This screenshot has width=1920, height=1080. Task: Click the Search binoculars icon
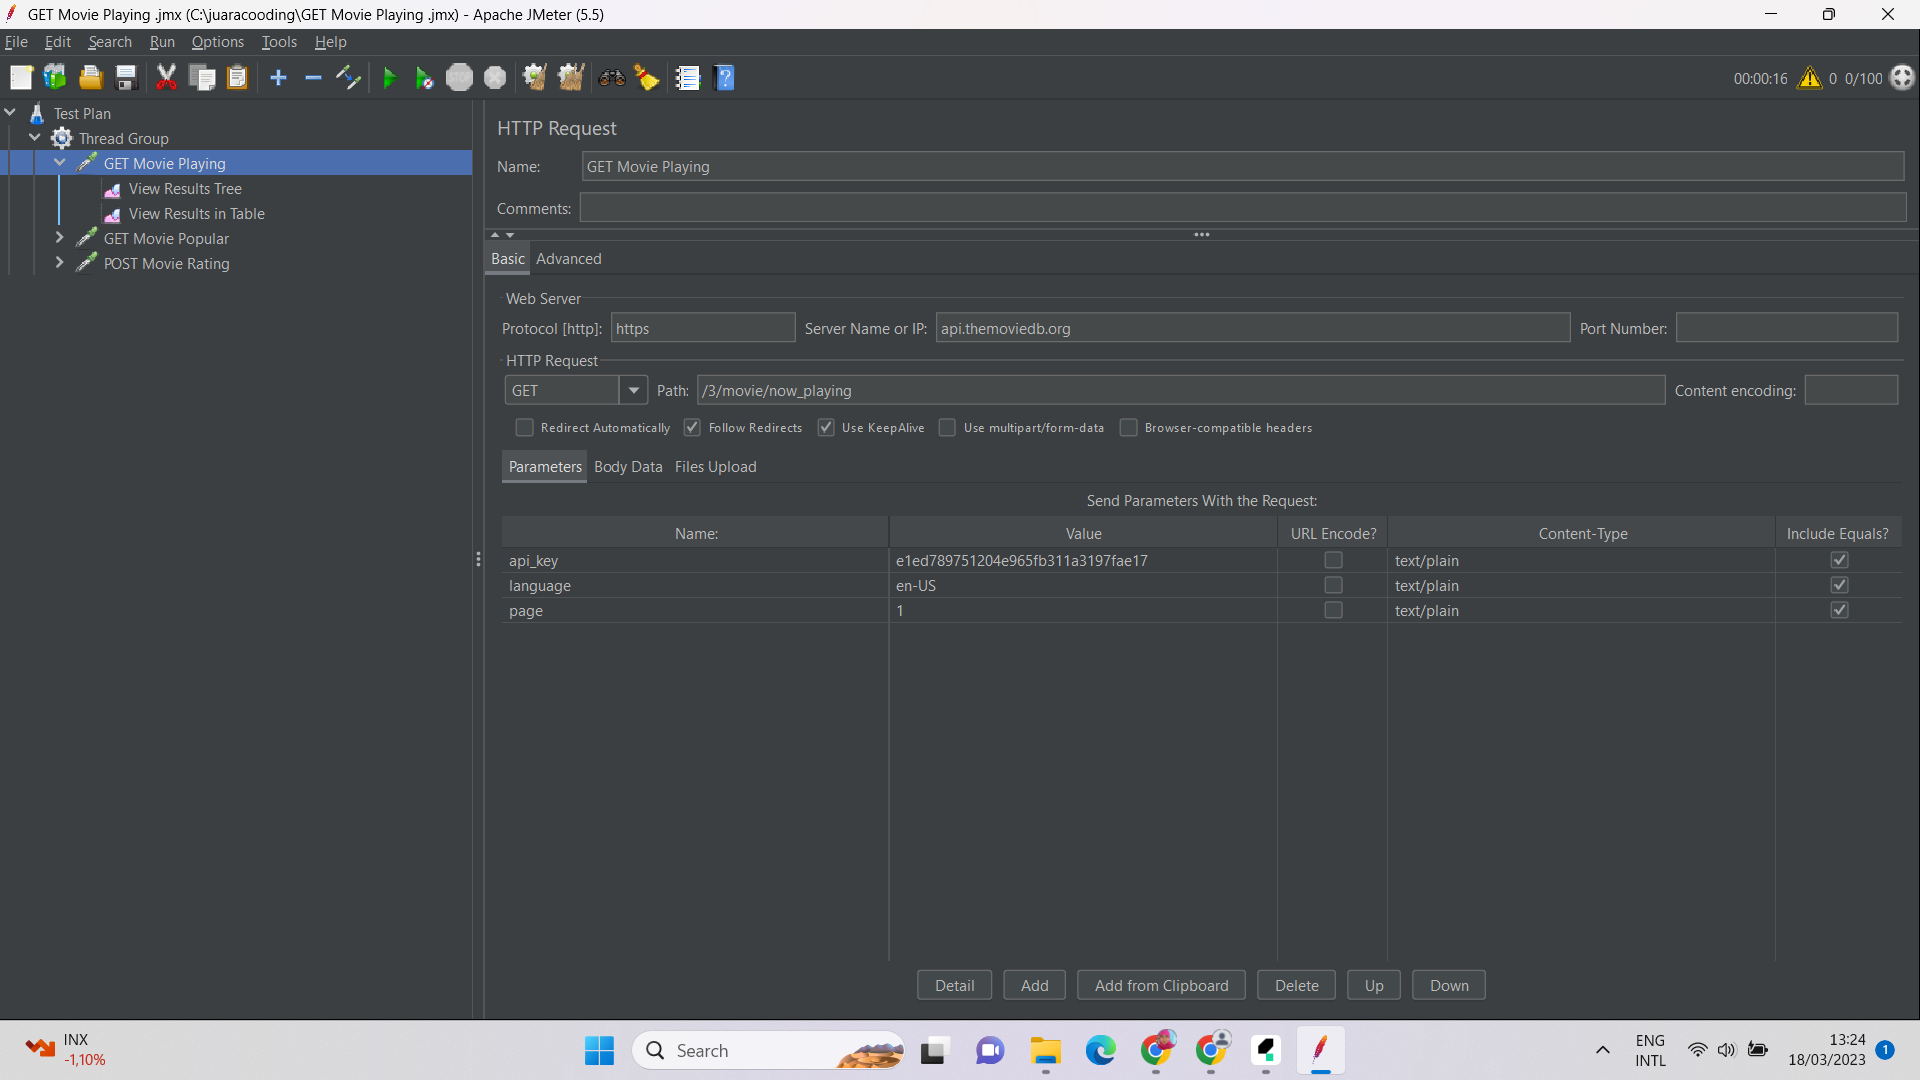click(x=611, y=78)
